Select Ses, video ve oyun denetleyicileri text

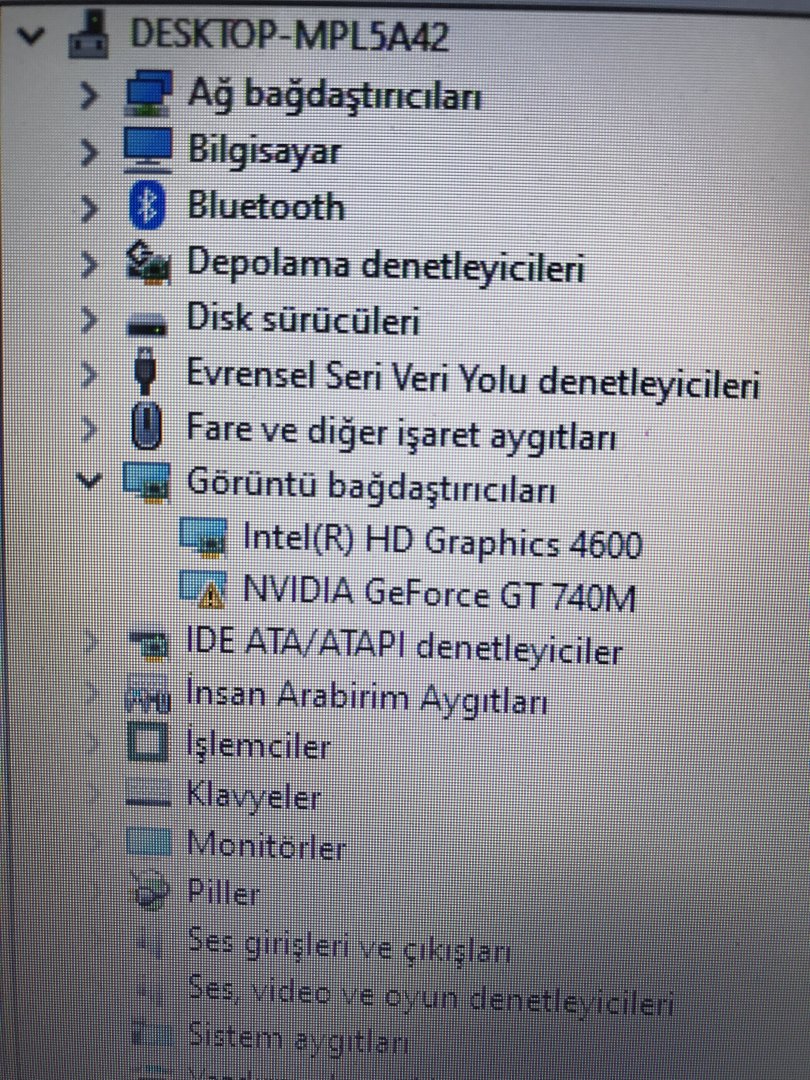[430, 997]
